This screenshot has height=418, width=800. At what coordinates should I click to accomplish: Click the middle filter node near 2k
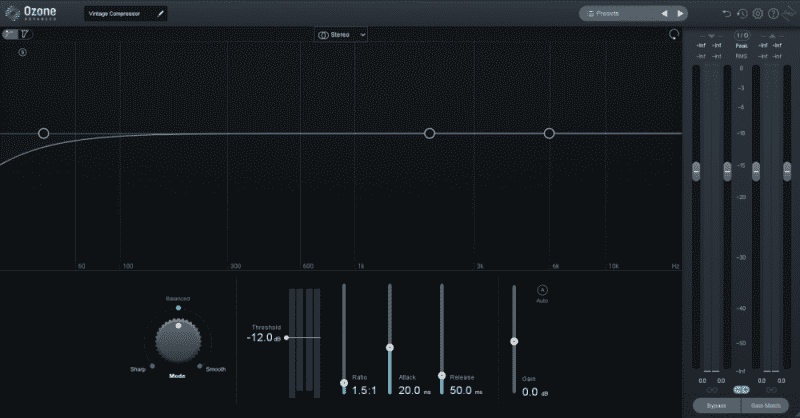click(430, 133)
